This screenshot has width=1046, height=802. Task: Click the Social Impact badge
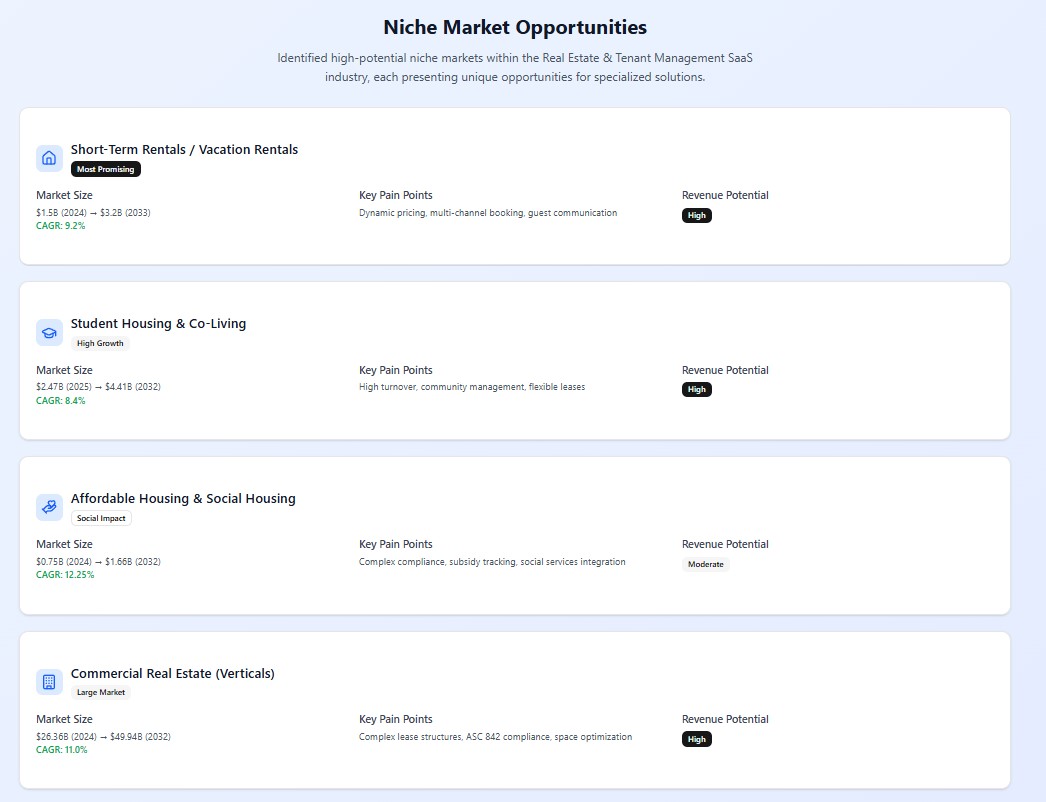click(x=102, y=518)
